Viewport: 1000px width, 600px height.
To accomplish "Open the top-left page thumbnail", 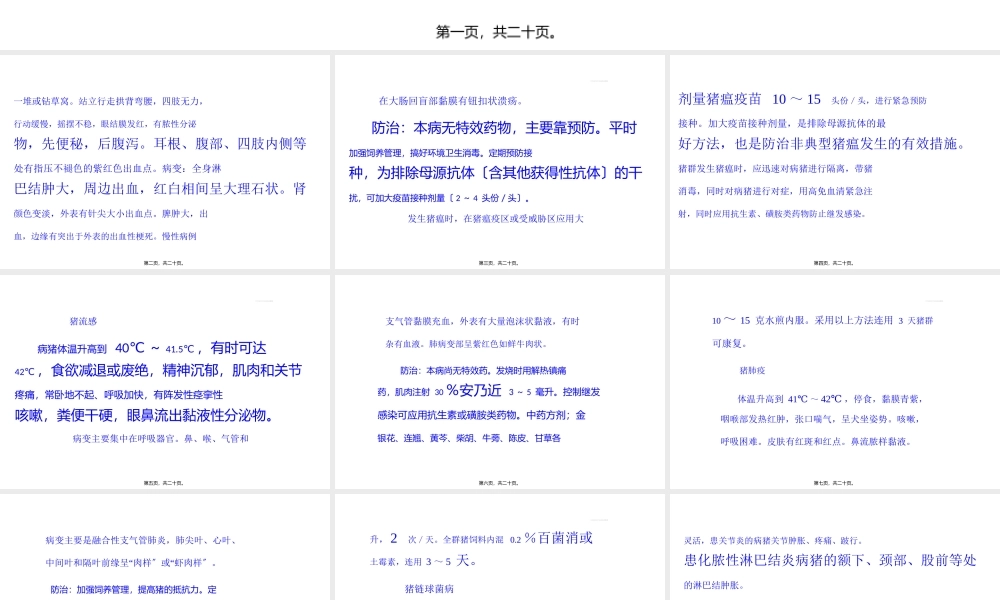I will [x=165, y=162].
